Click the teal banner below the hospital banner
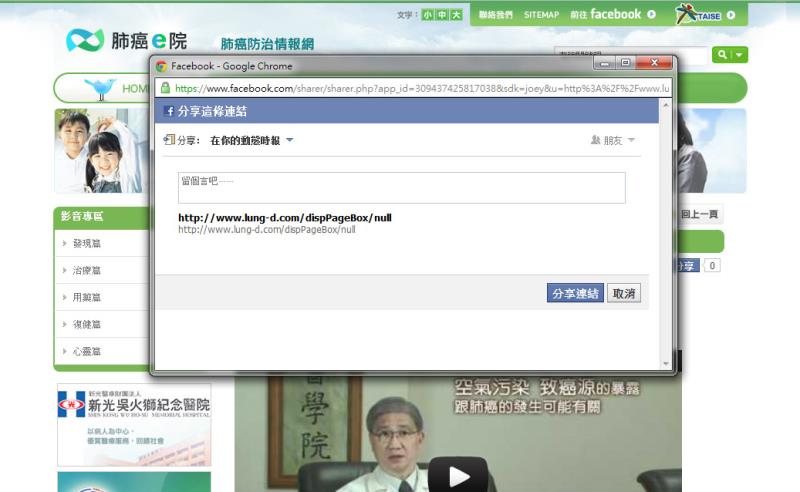The height and width of the screenshot is (492, 800). coord(134,482)
